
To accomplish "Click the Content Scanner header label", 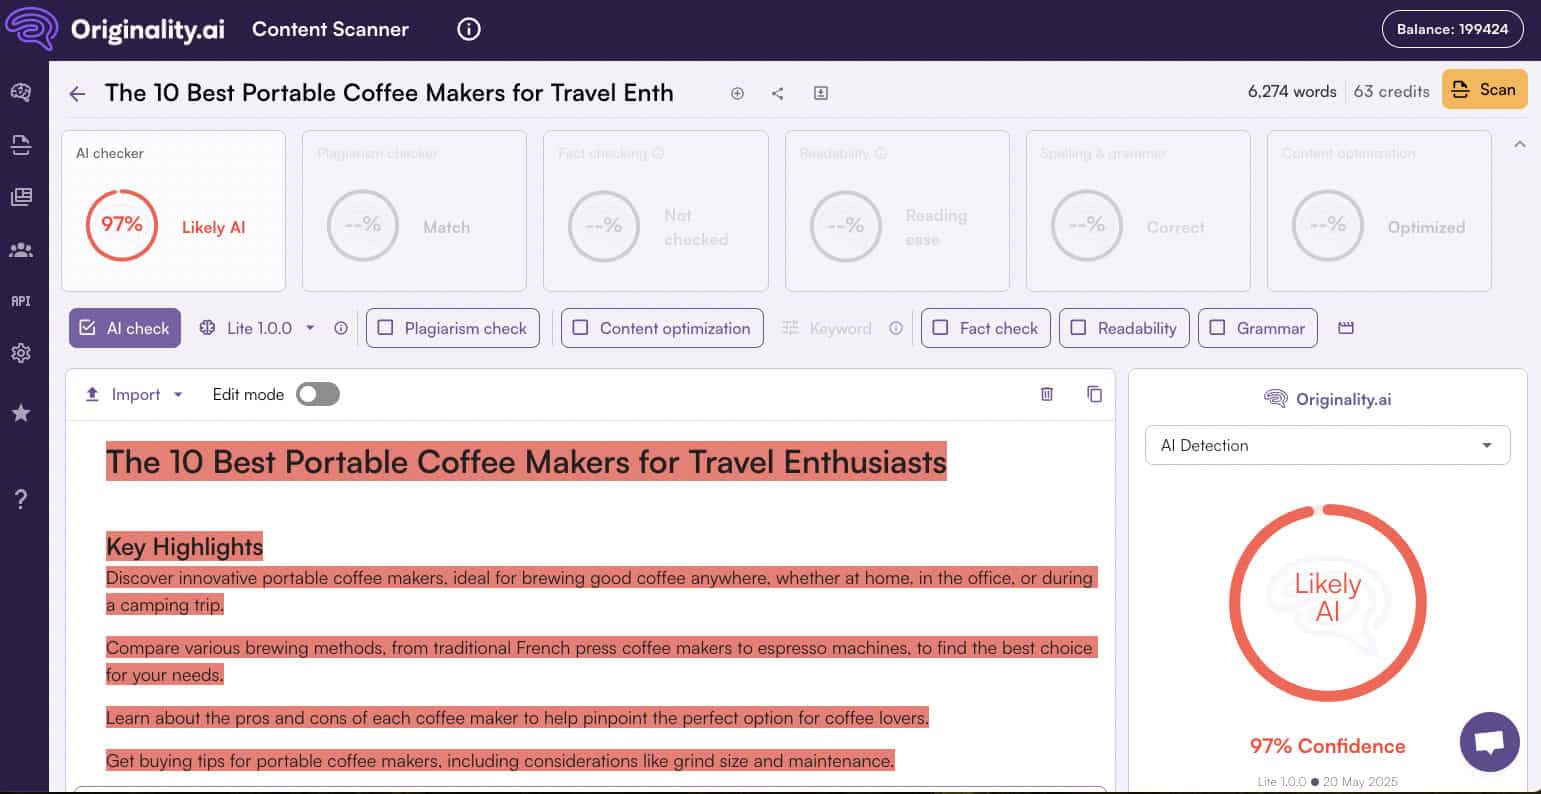I will tap(330, 29).
